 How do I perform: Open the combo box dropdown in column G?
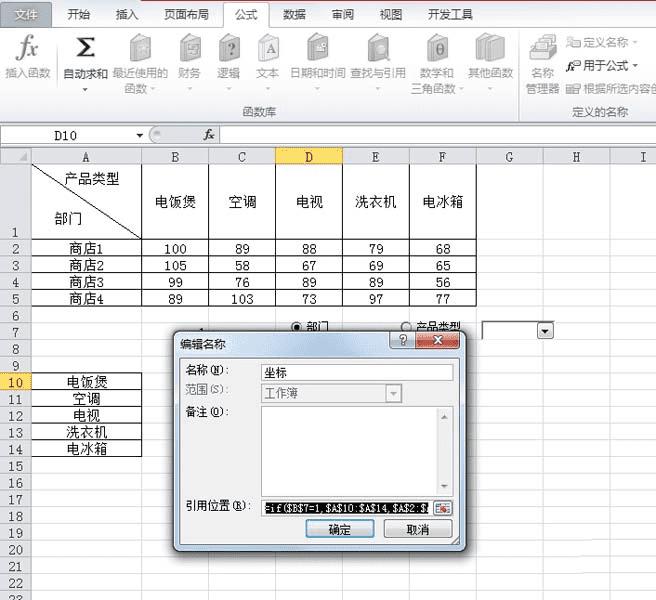545,331
